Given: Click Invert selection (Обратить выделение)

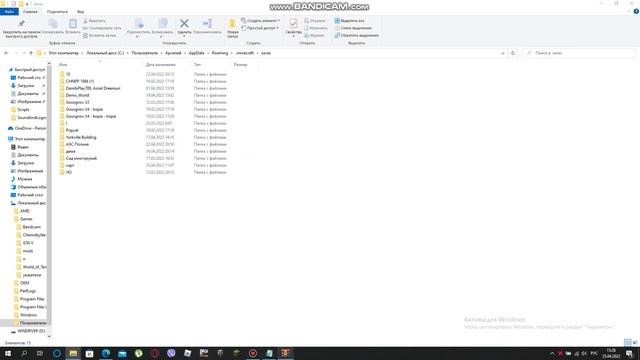Looking at the screenshot, I should 357,36.
